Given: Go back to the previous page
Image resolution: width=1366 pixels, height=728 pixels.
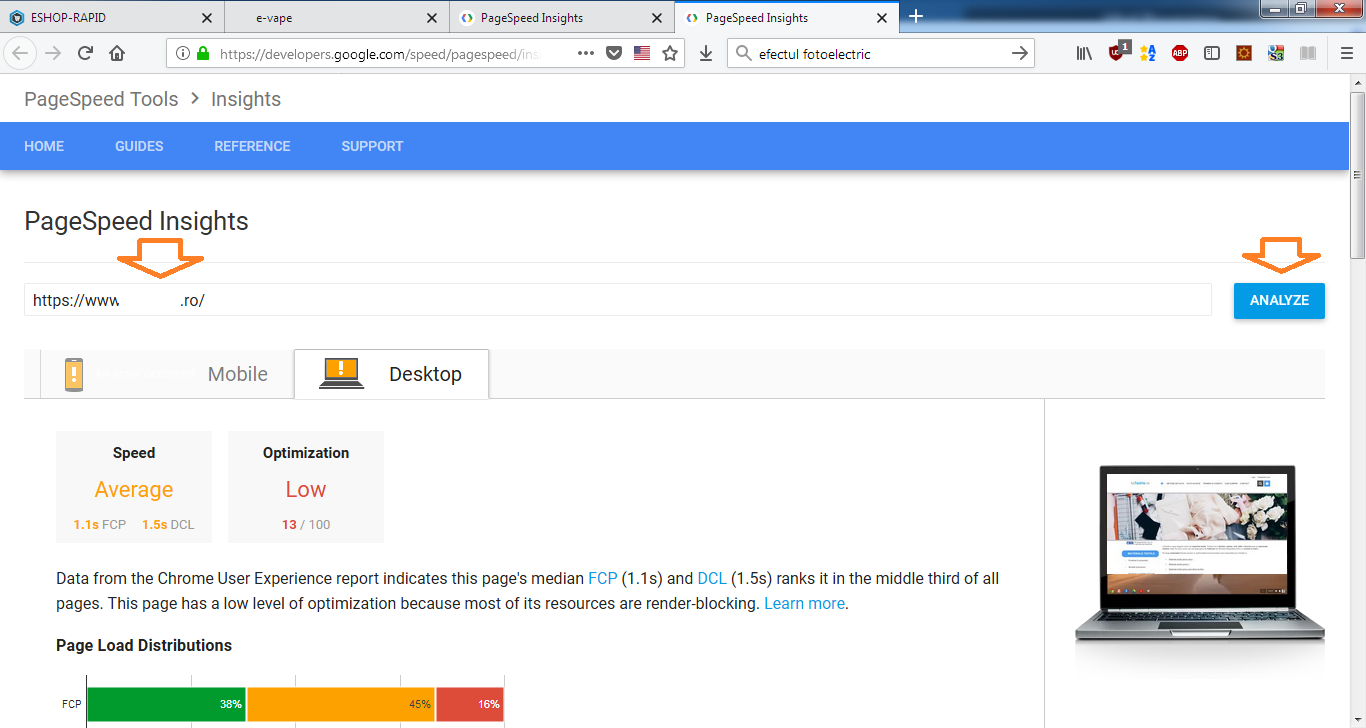Looking at the screenshot, I should [x=21, y=53].
